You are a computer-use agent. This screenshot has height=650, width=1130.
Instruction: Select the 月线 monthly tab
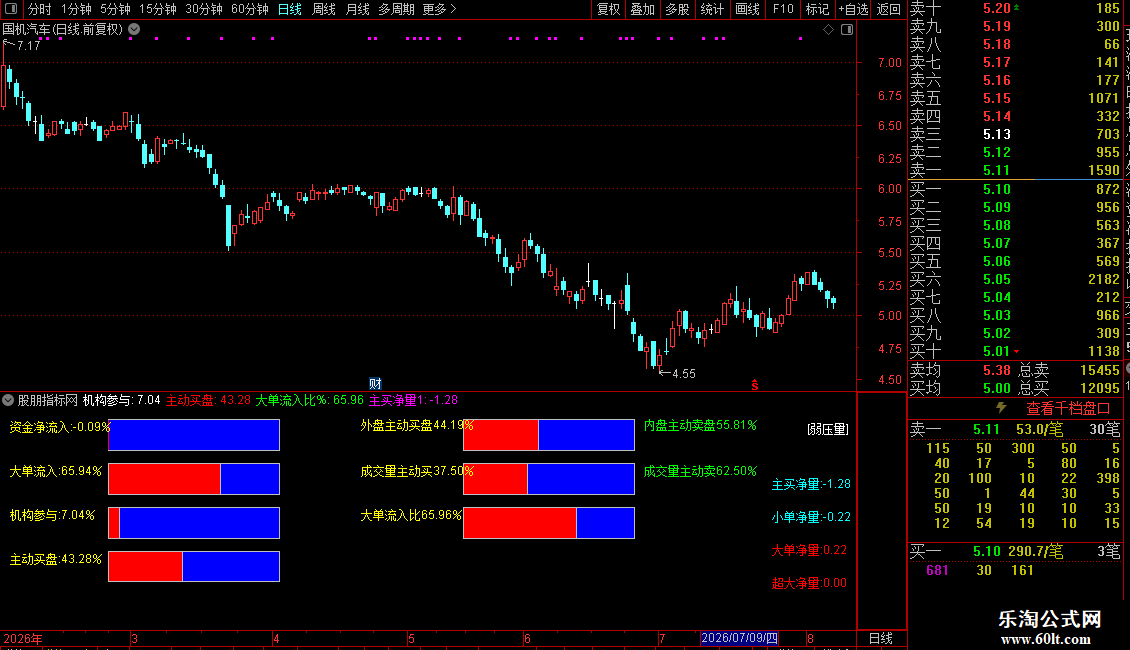tap(357, 9)
